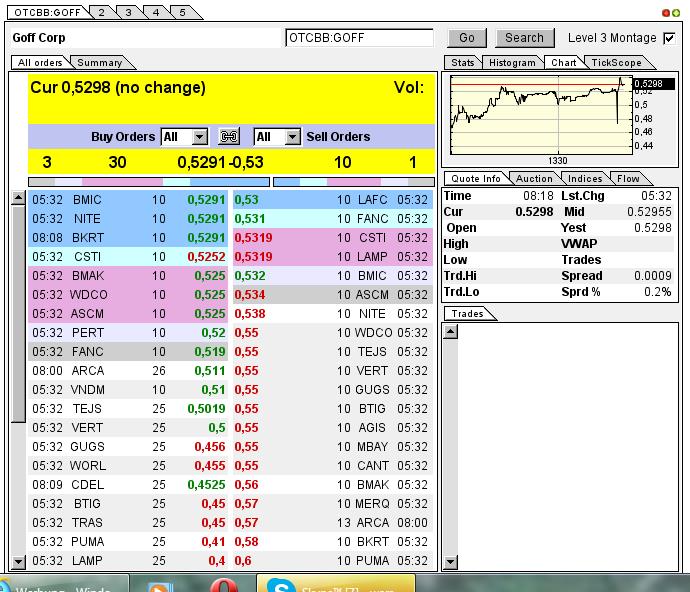Click the best bid-ask 0,5291-0,53 text

(220, 162)
